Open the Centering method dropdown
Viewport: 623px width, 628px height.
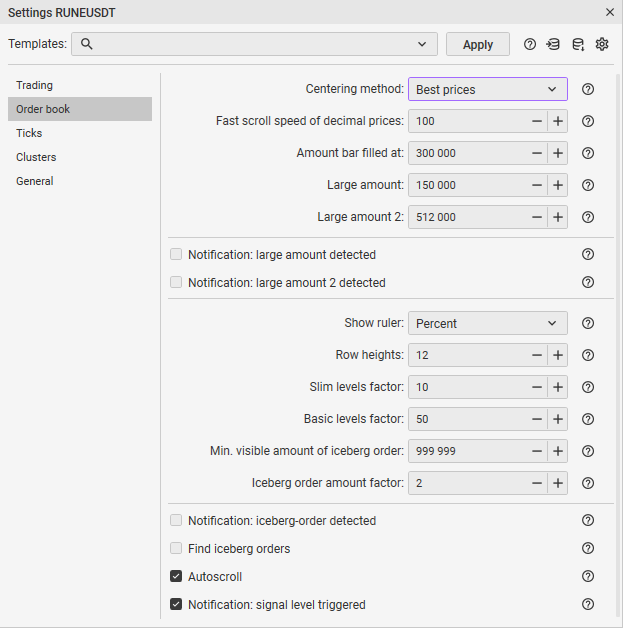(x=488, y=89)
